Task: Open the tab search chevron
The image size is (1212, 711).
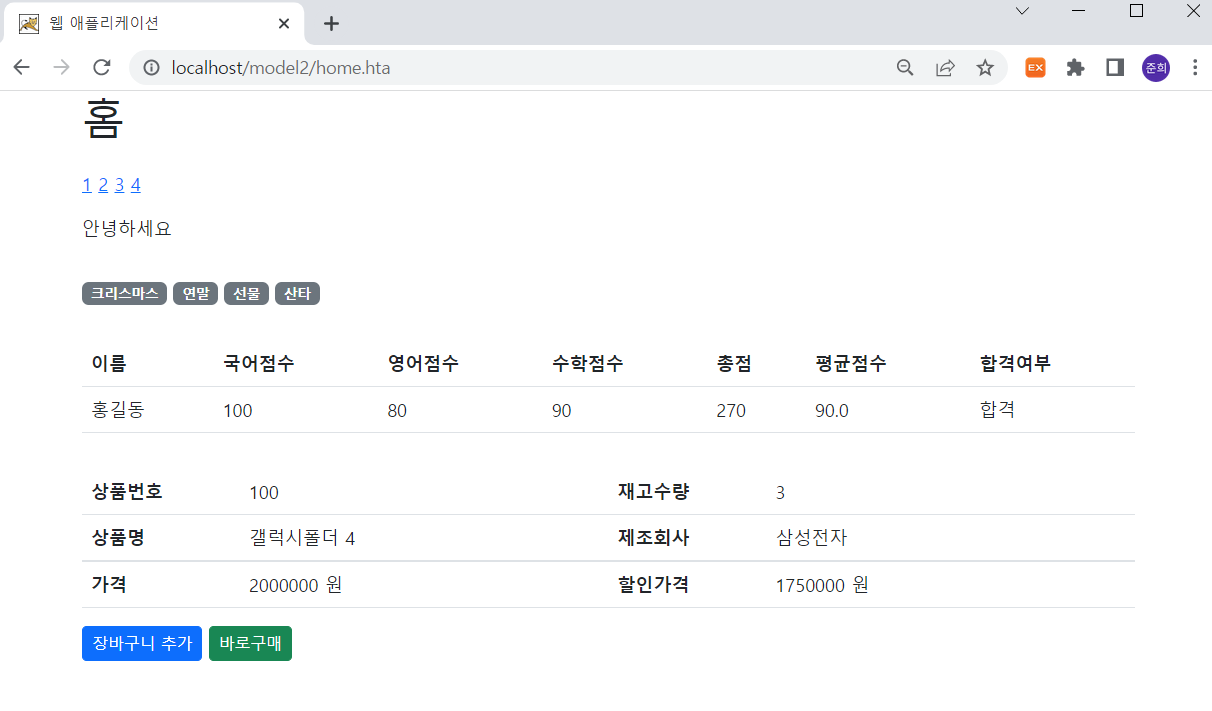Action: [1022, 11]
